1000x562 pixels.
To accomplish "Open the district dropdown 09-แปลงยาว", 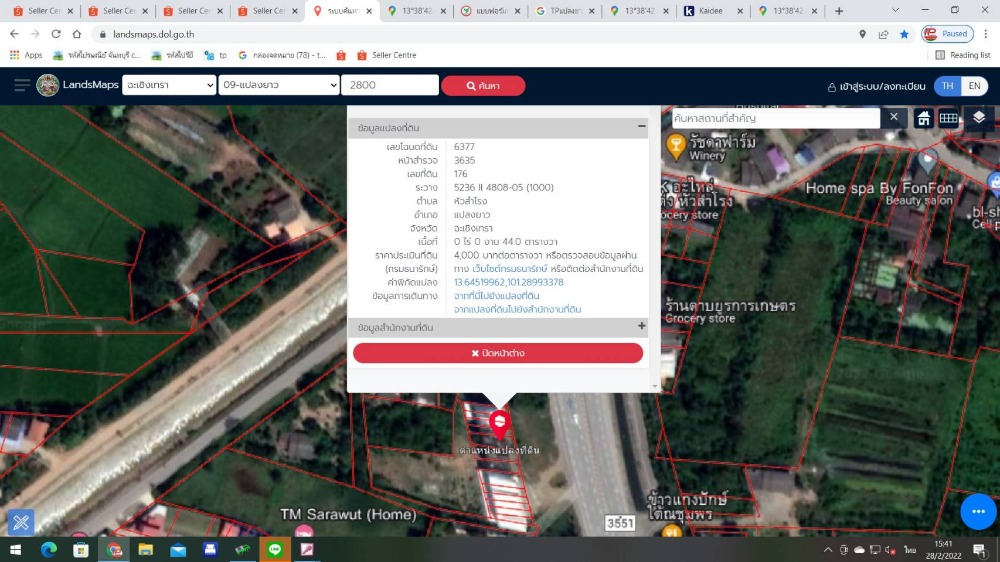I will tap(278, 85).
